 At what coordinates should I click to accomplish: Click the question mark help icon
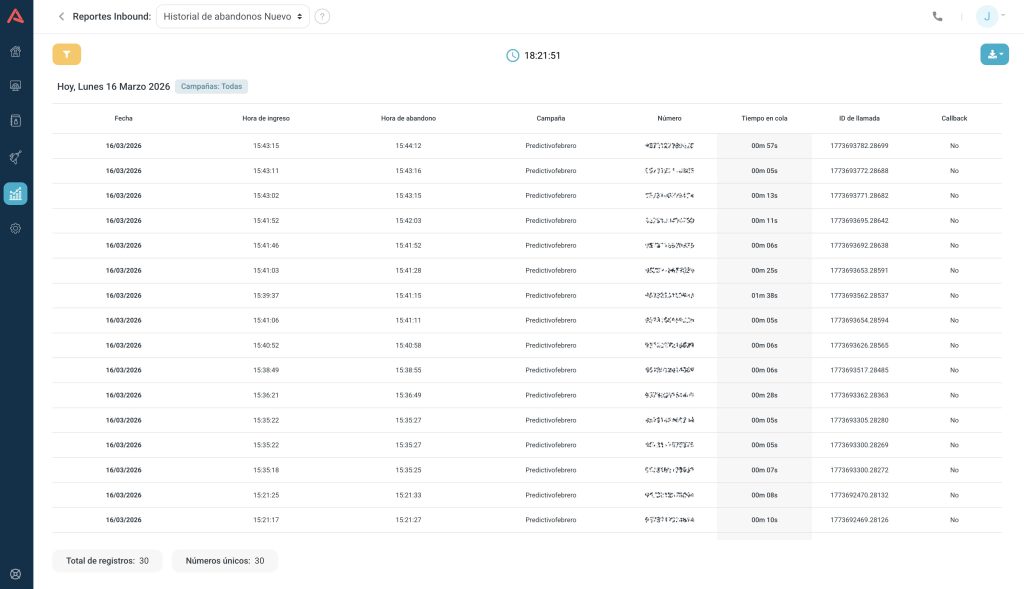tap(322, 16)
